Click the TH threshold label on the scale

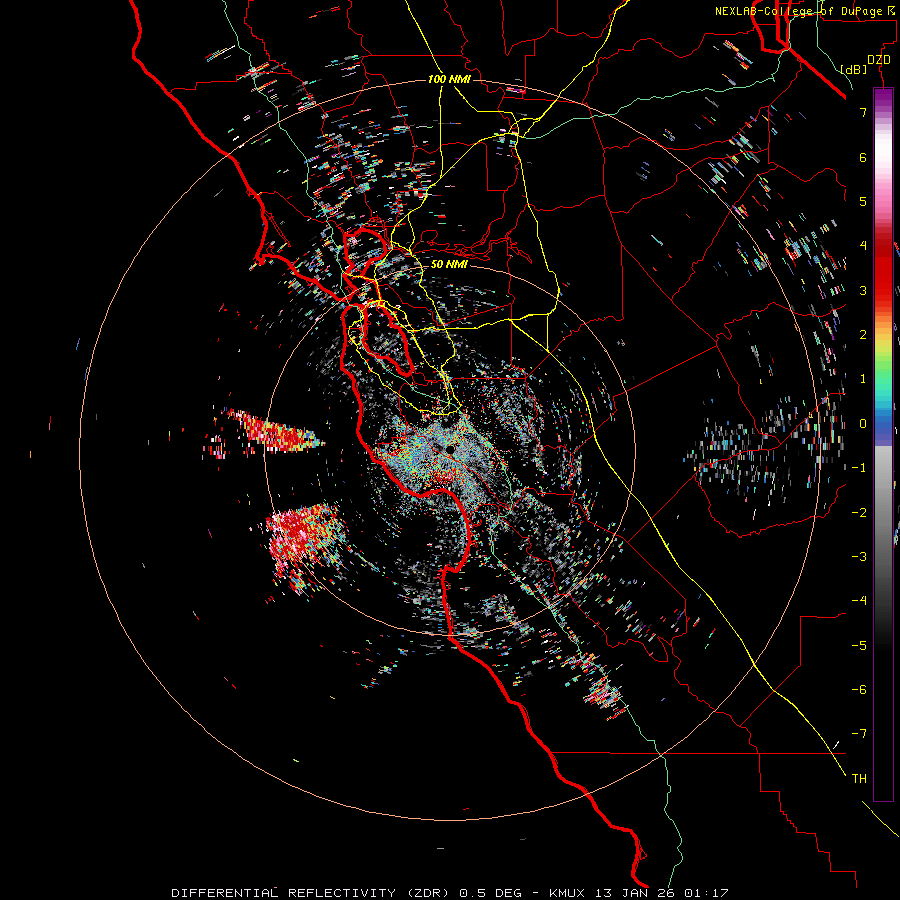859,778
